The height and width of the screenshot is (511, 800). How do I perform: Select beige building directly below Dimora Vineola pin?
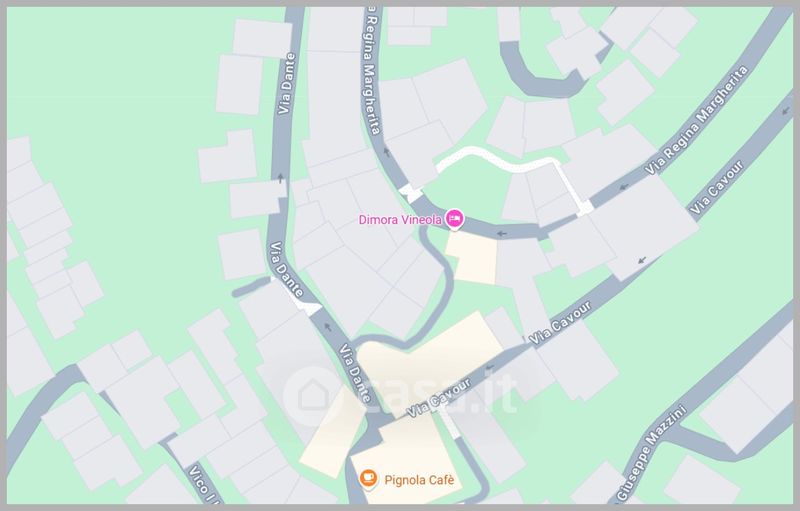473,258
